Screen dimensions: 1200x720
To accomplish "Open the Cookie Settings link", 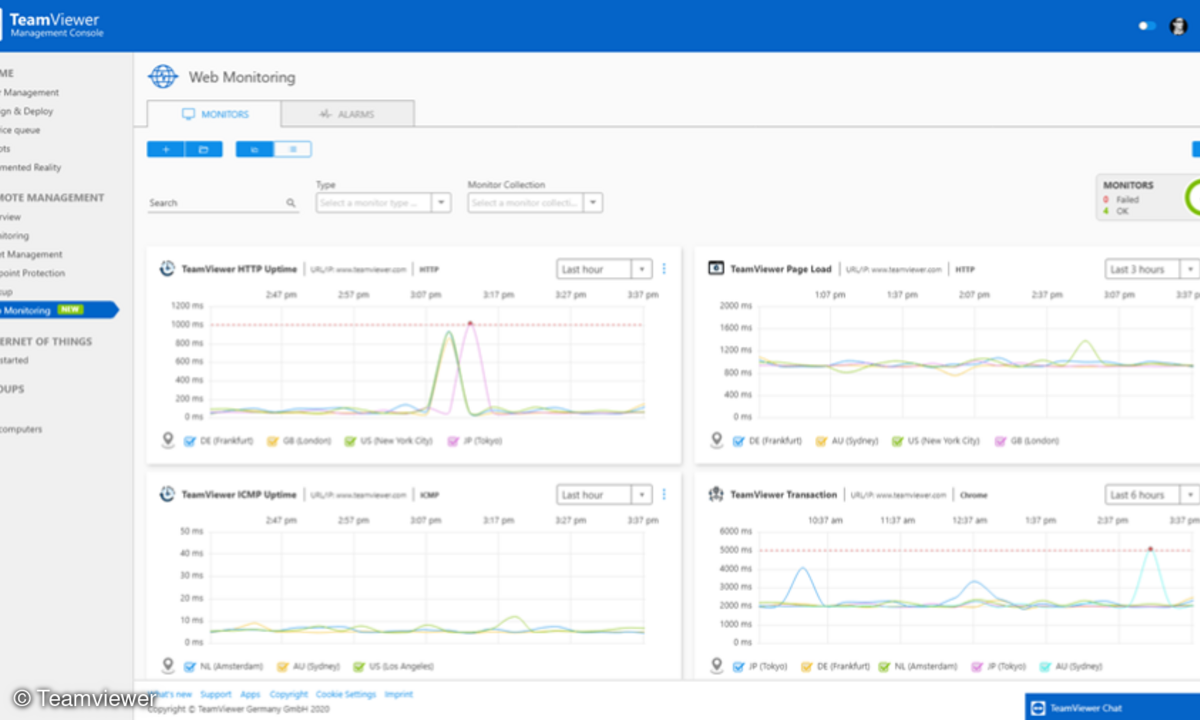I will 346,694.
